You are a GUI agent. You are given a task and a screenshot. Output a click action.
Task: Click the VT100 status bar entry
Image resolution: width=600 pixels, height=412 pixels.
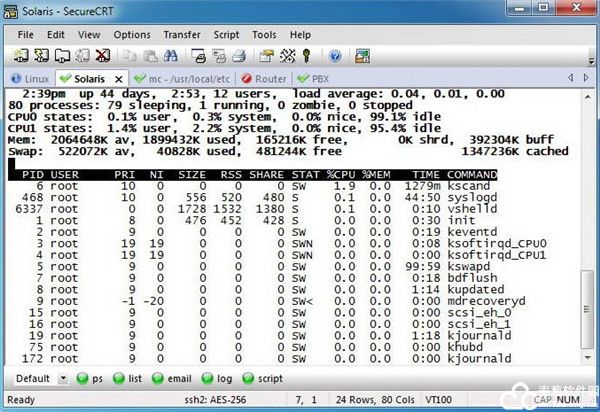(x=438, y=400)
